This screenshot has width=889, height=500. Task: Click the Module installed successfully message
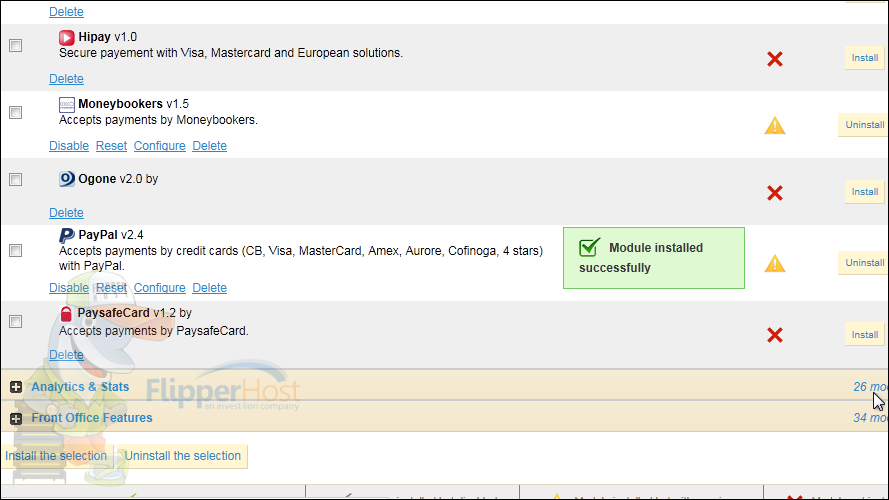pos(654,258)
